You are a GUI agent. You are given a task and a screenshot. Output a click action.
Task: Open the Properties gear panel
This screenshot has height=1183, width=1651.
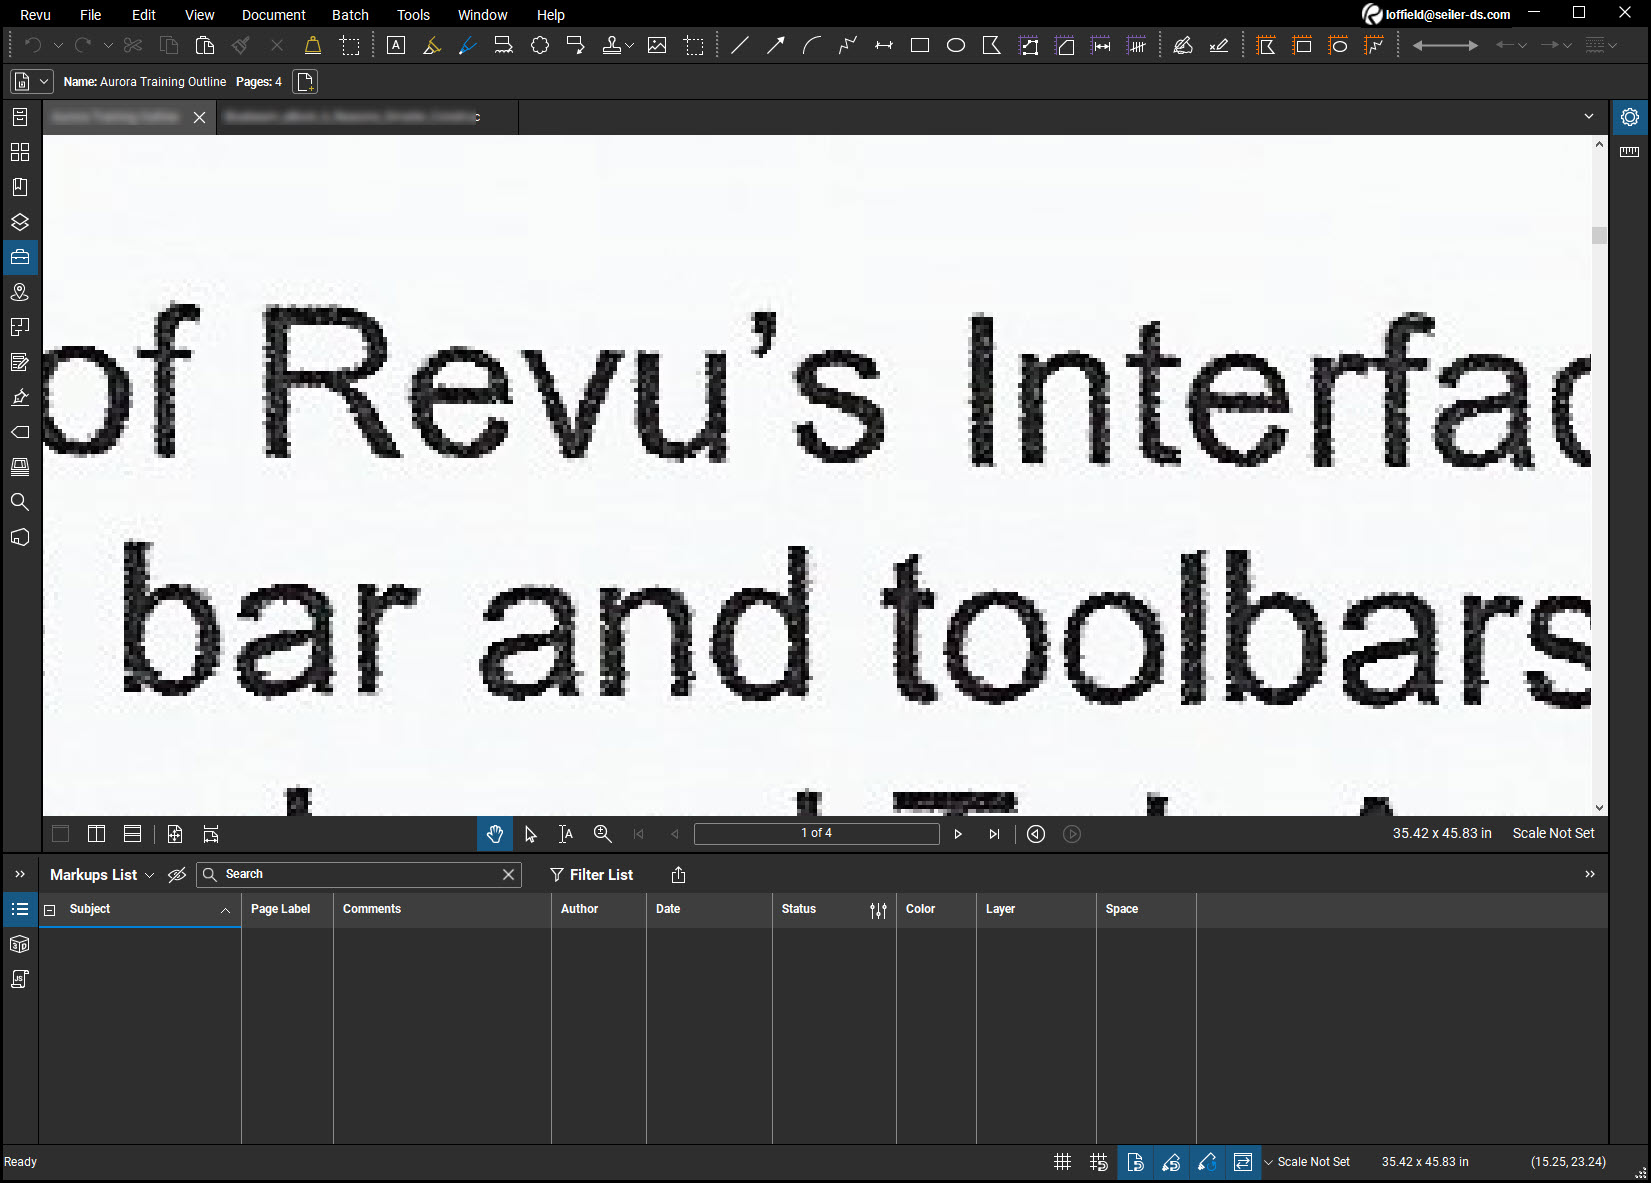[1630, 117]
